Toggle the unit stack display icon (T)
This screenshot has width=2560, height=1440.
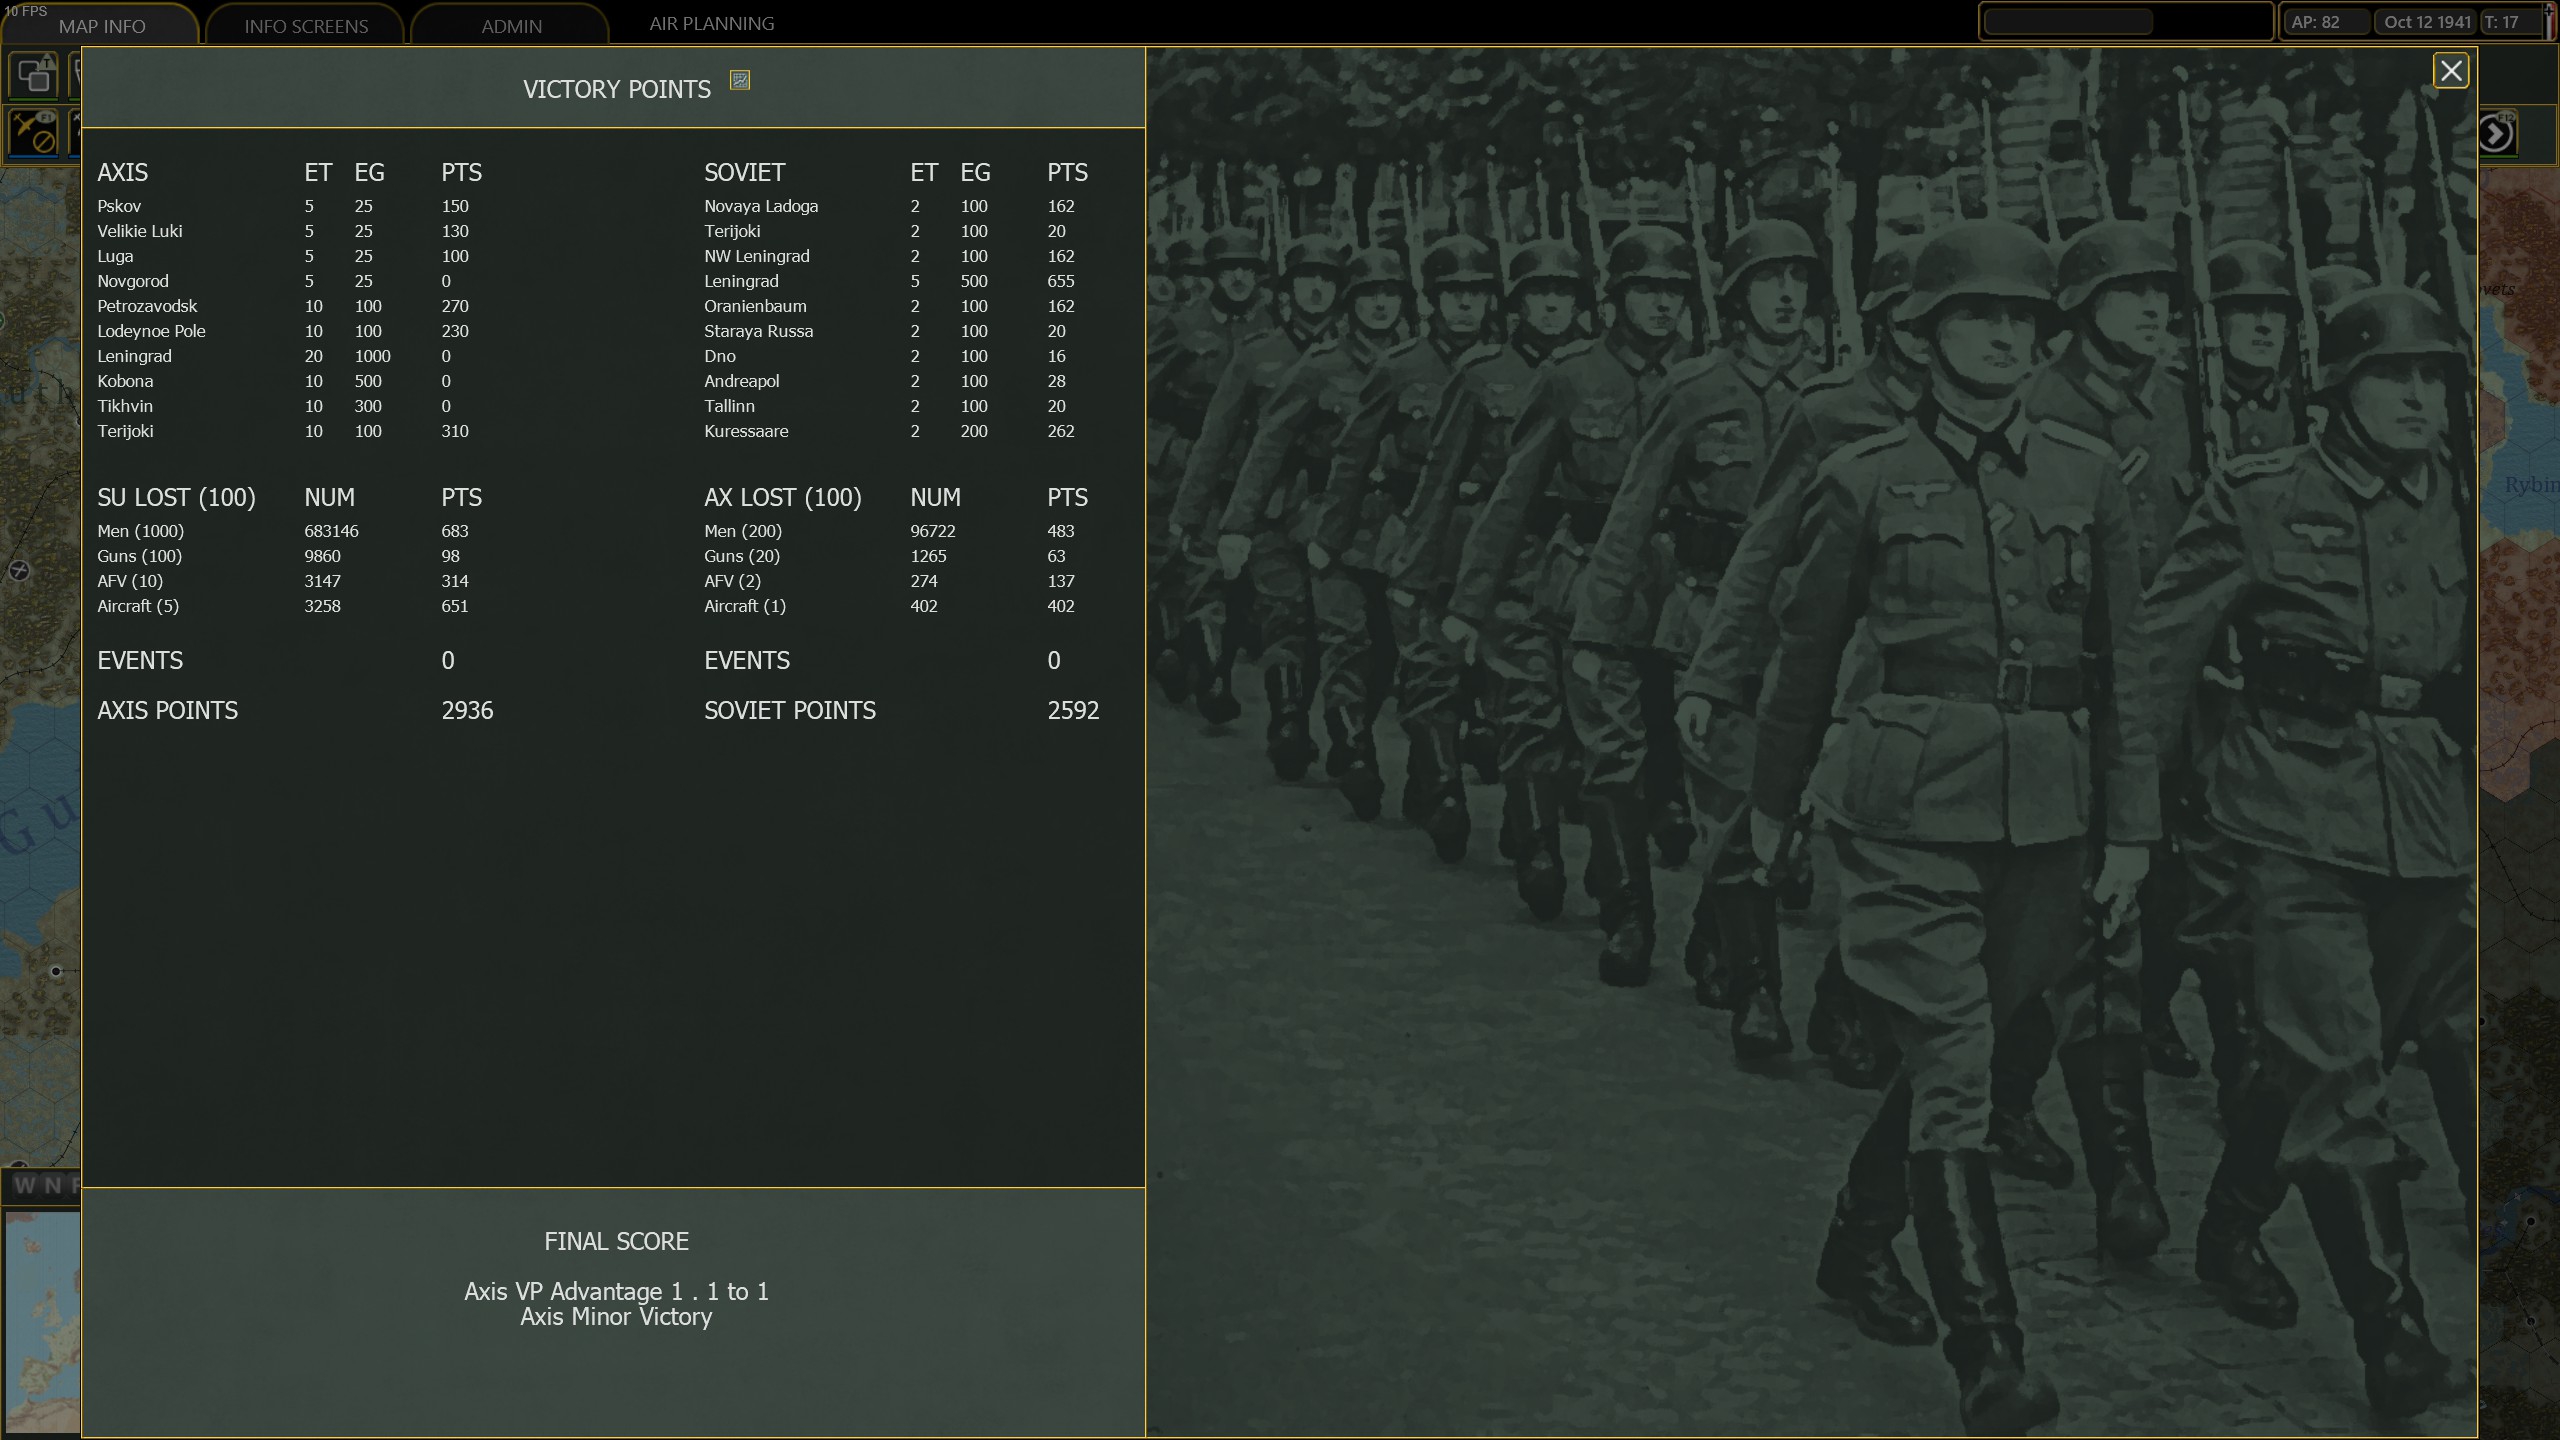coord(34,75)
